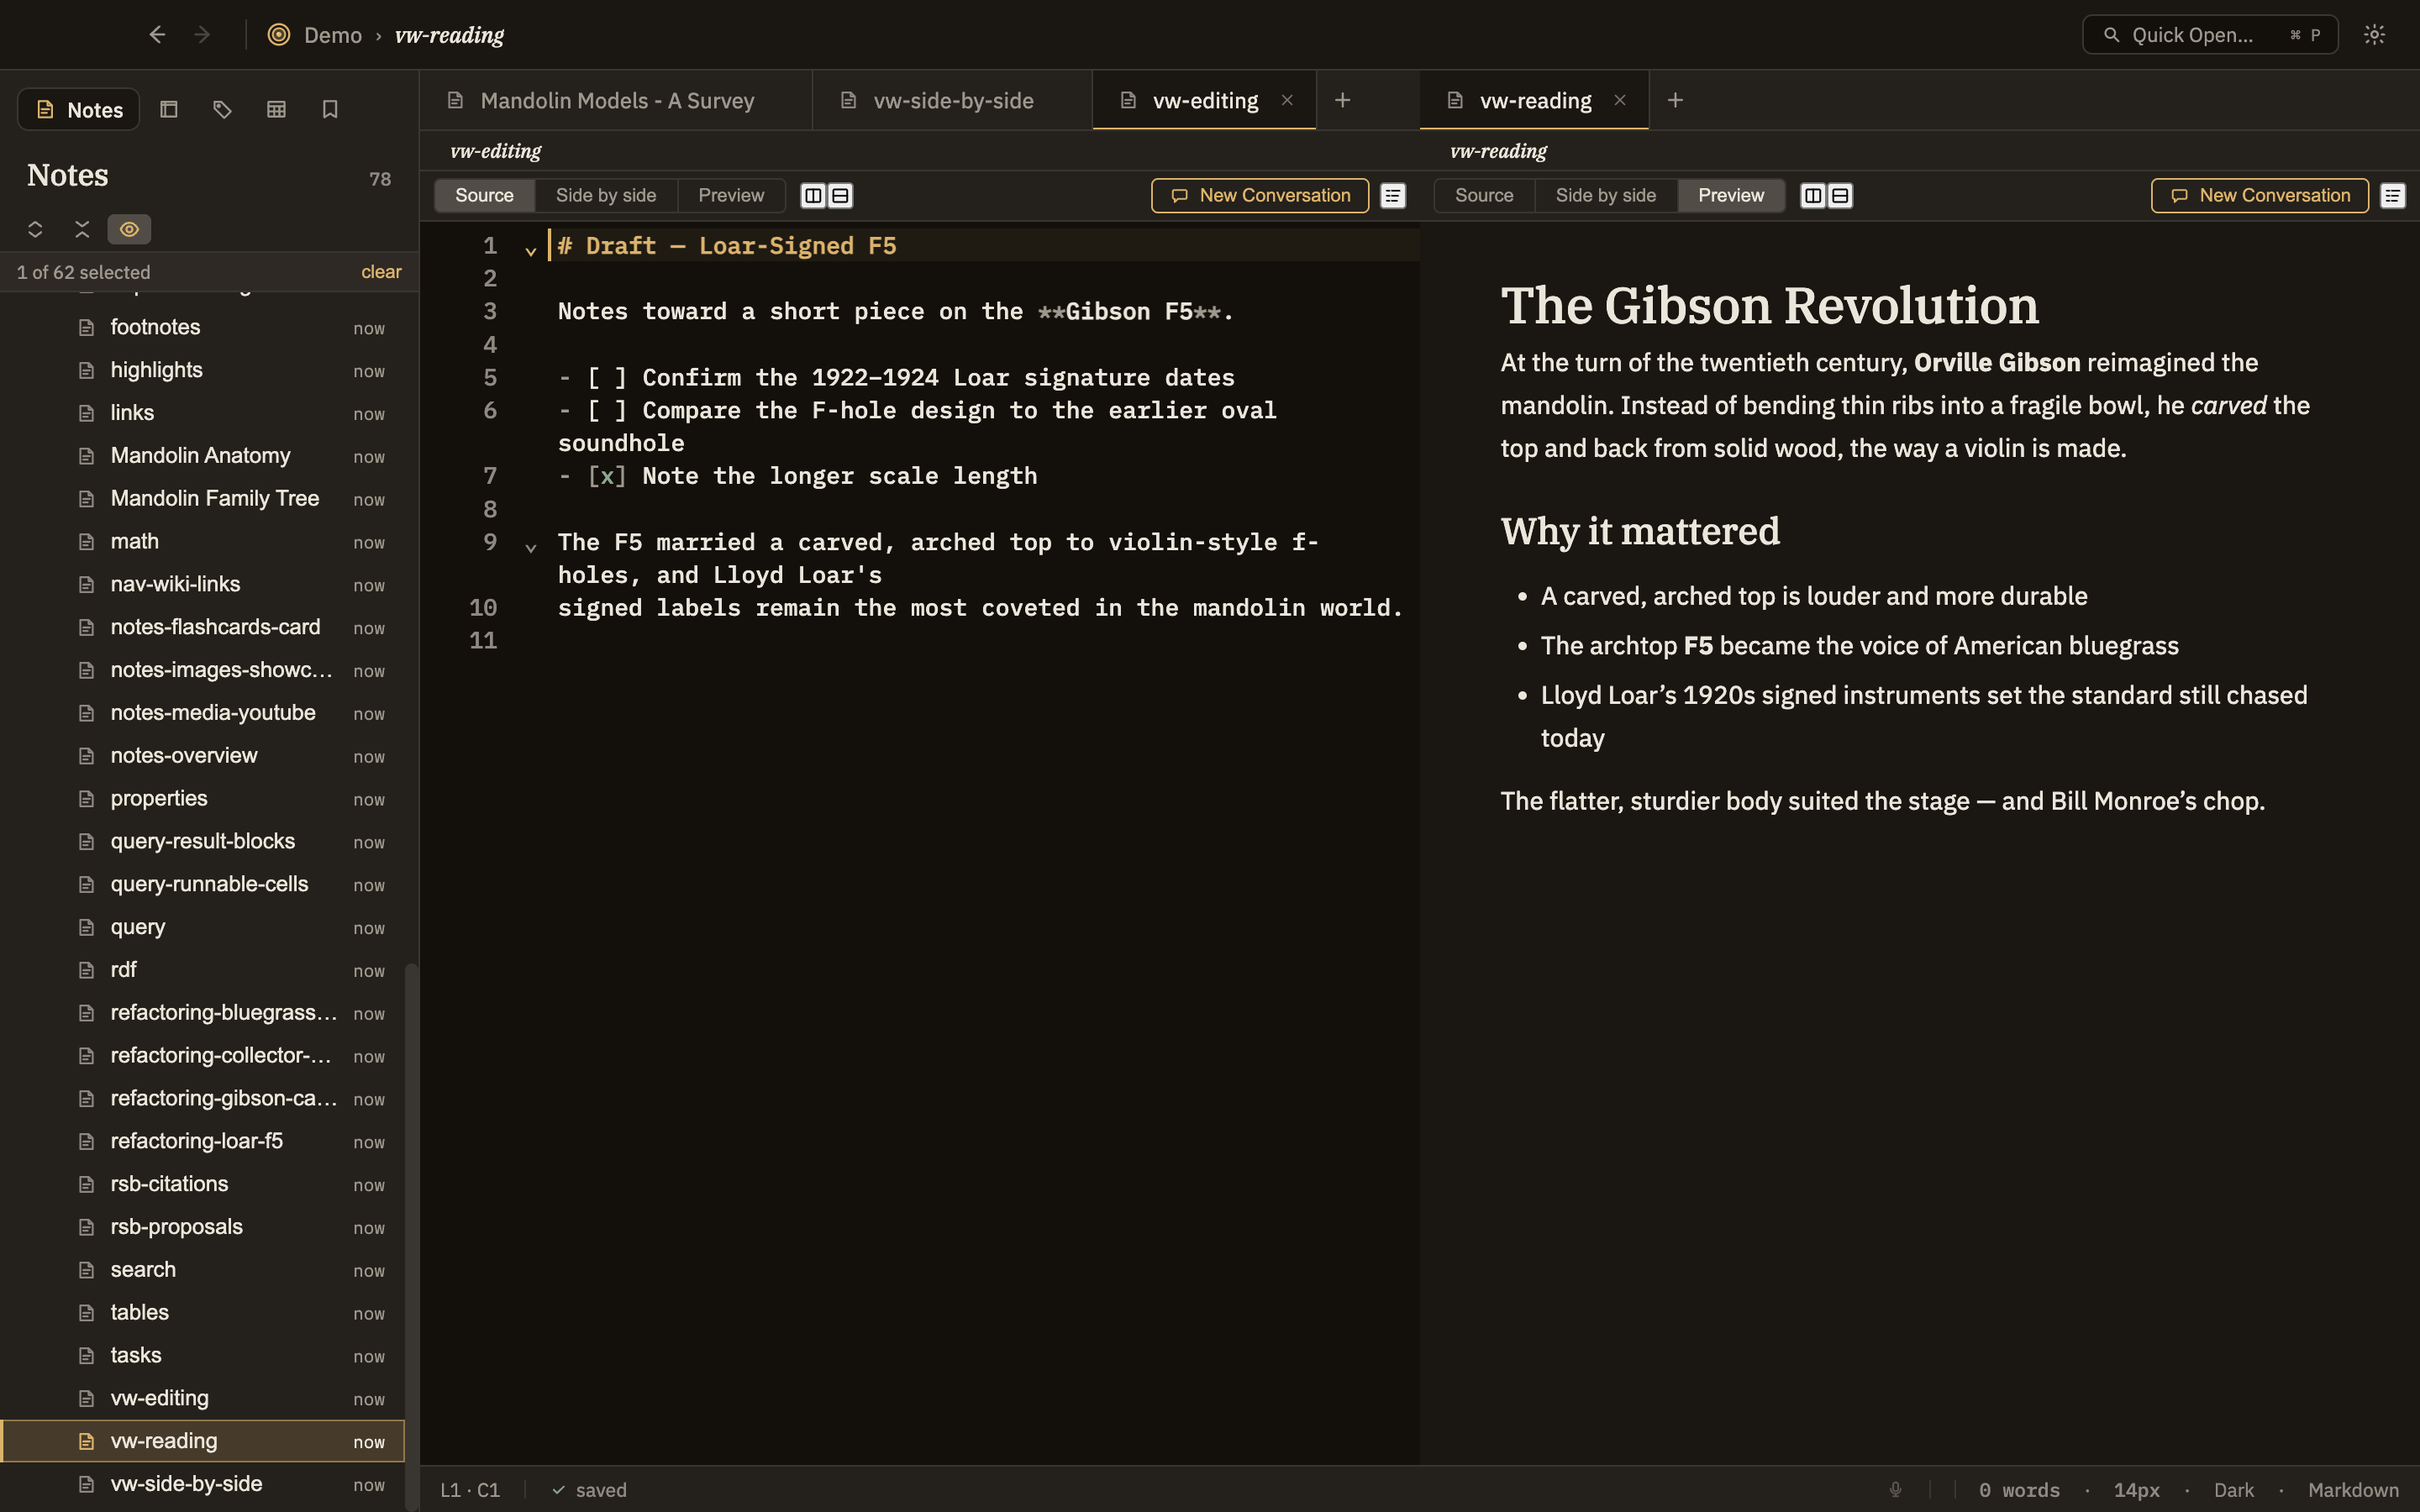
Task: Open the Mandolin Anatomy note
Action: 202,456
